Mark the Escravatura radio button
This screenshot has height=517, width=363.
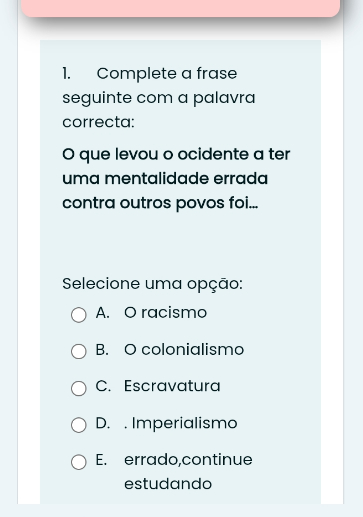click(x=79, y=388)
